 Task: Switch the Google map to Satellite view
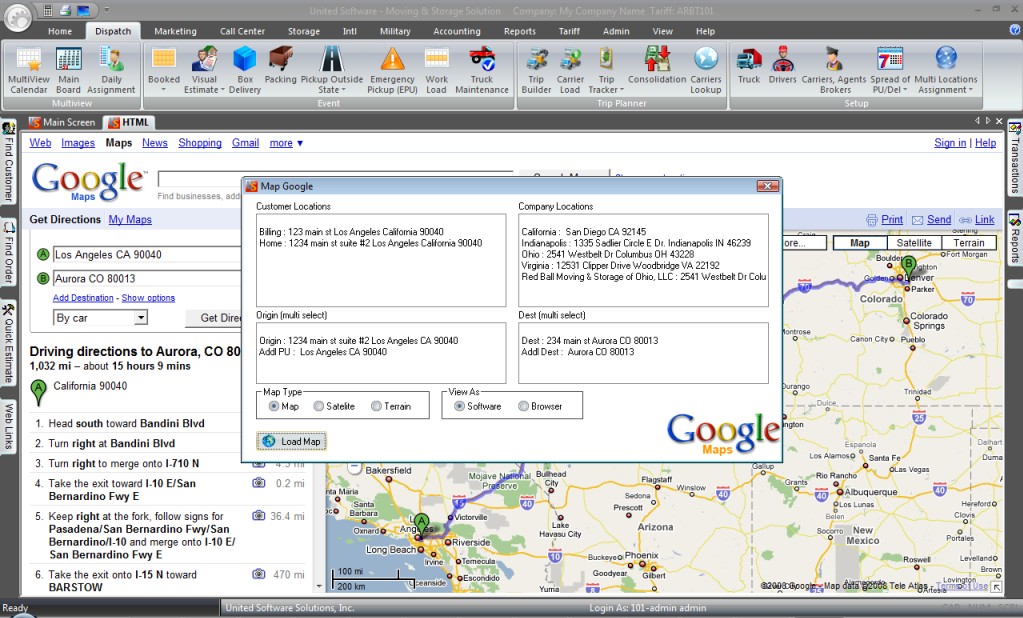(914, 243)
